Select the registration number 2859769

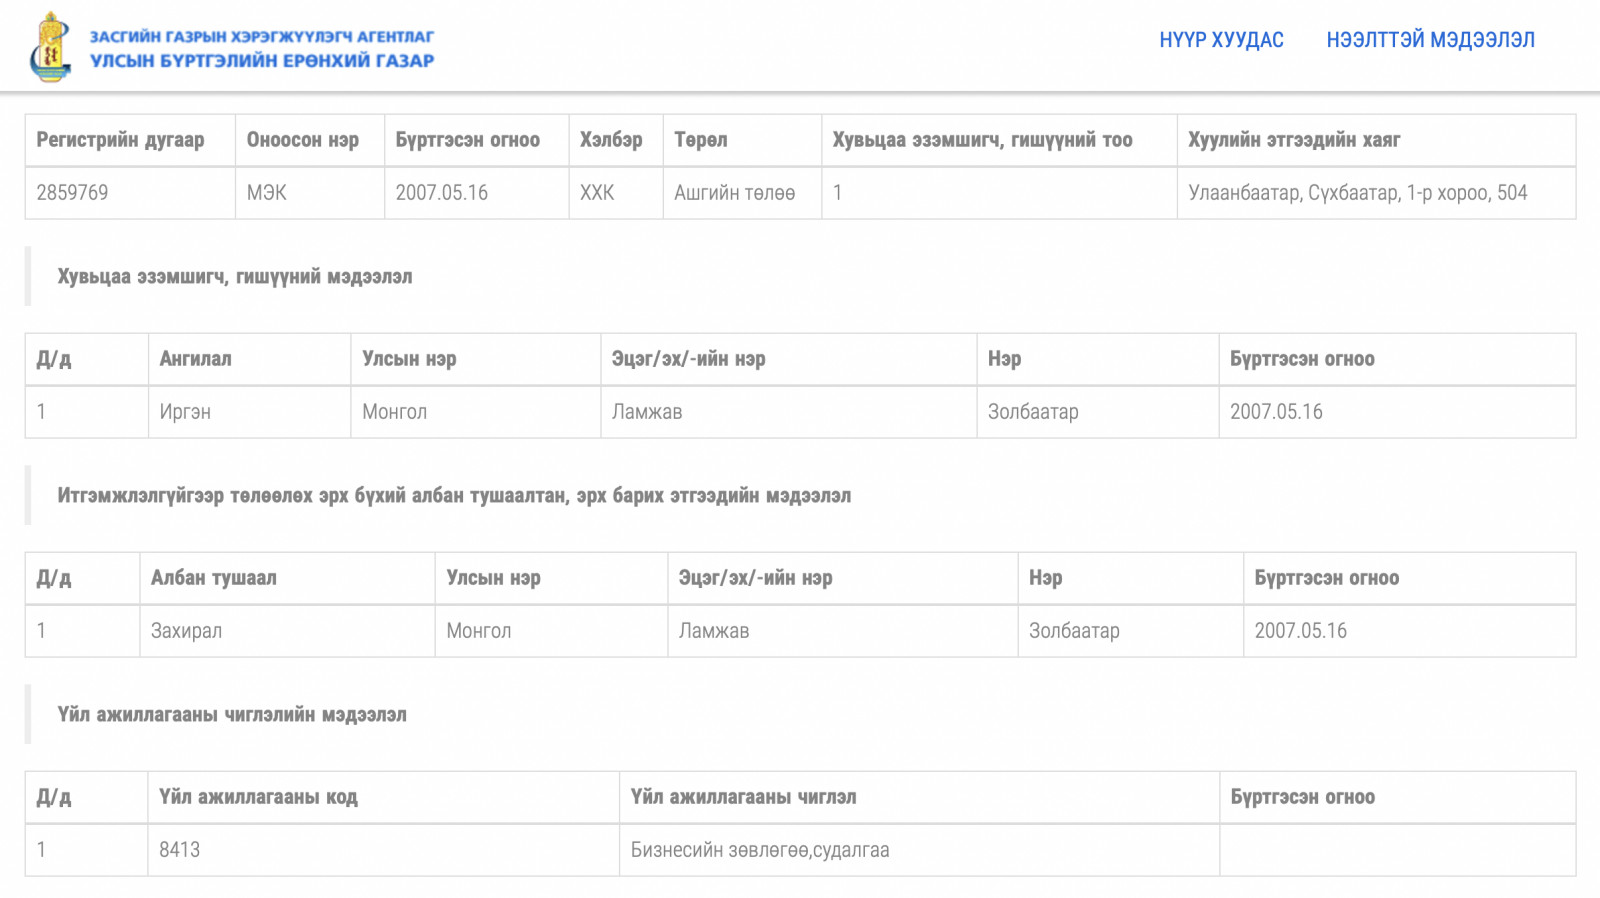click(x=72, y=193)
